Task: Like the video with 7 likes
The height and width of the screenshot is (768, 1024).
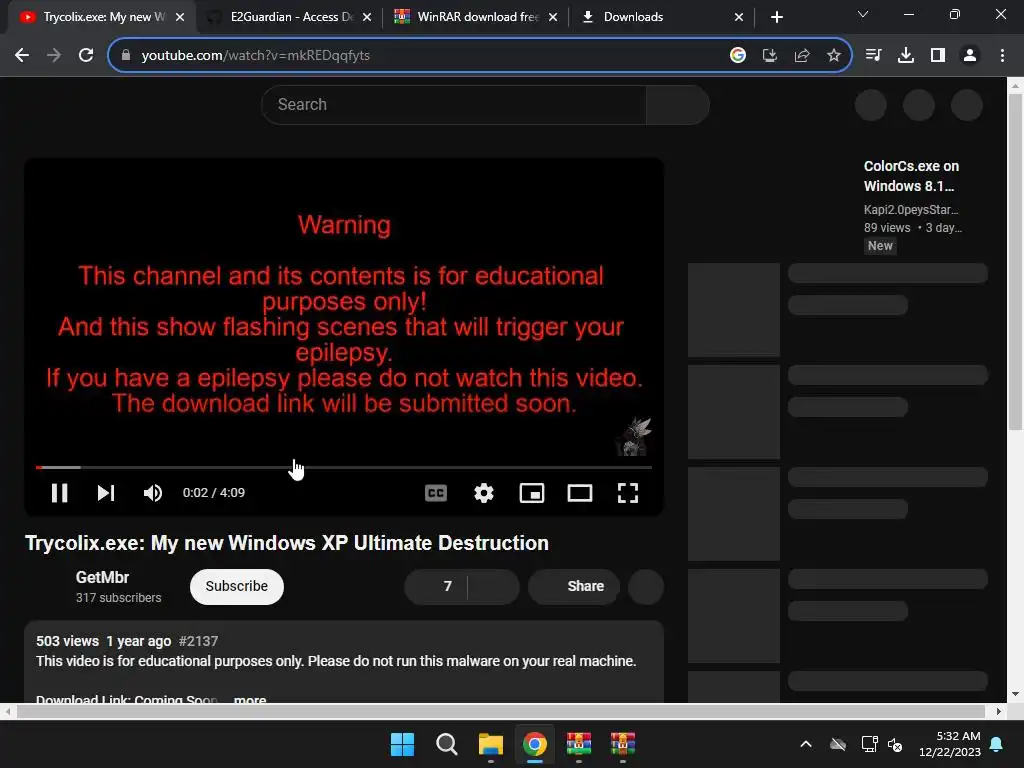Action: [x=436, y=586]
